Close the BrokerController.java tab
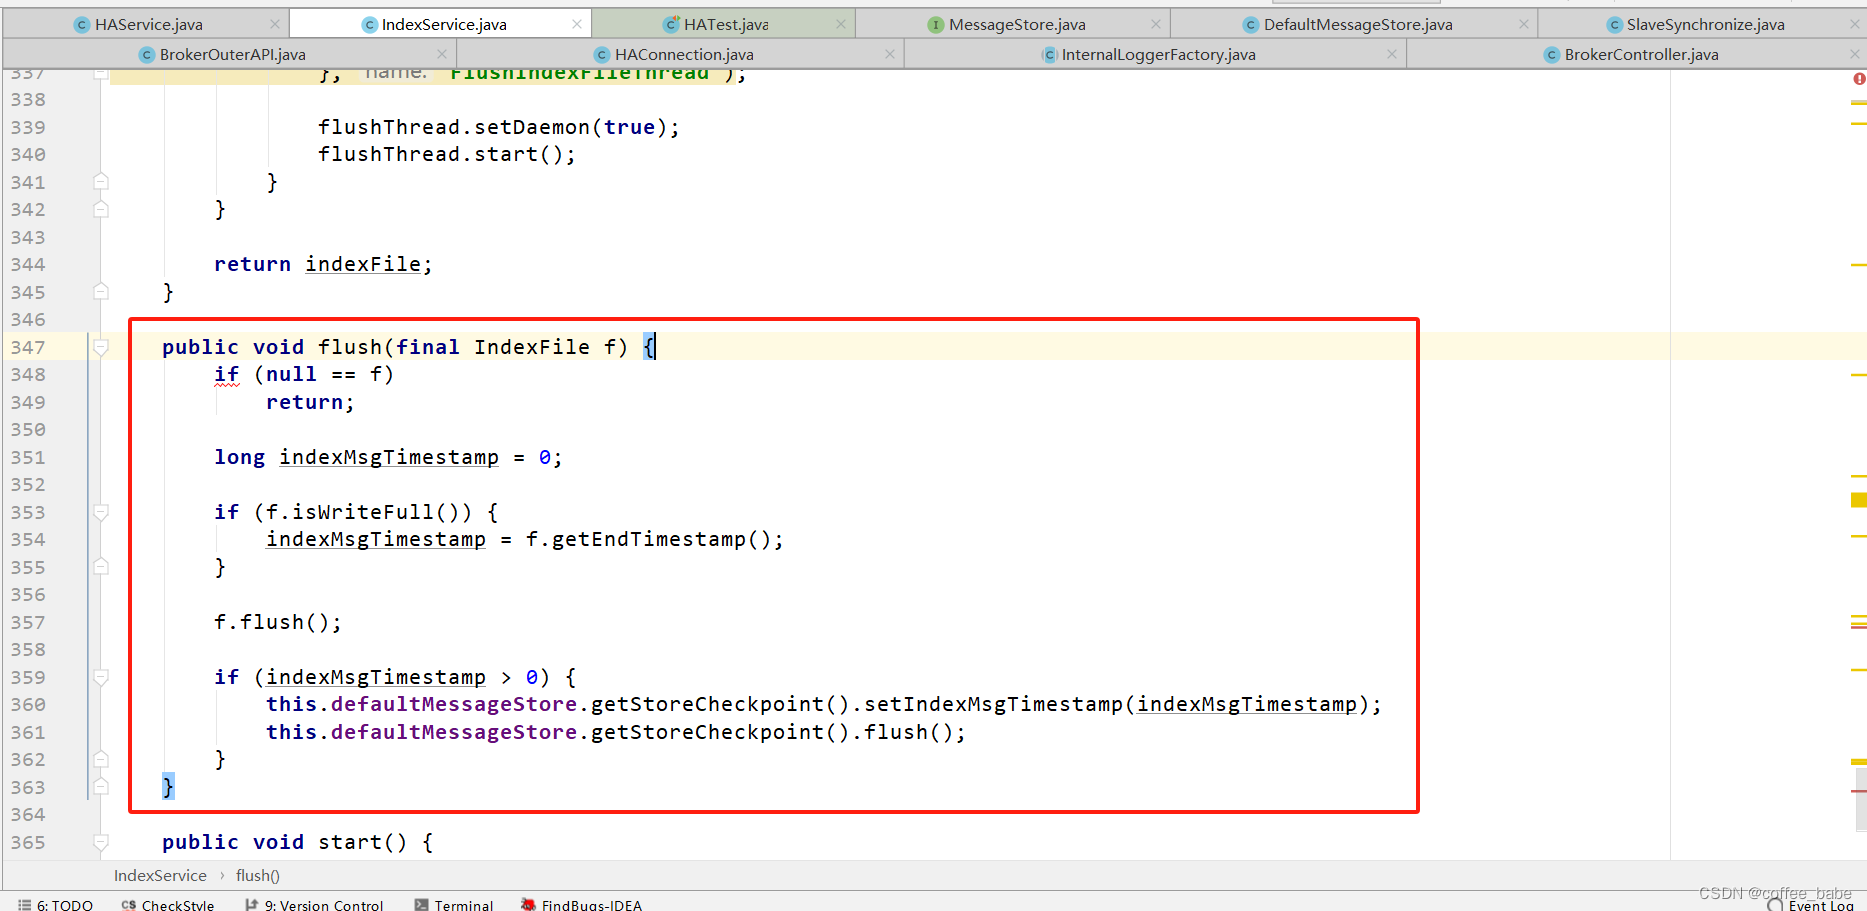Image resolution: width=1867 pixels, height=911 pixels. click(1855, 54)
